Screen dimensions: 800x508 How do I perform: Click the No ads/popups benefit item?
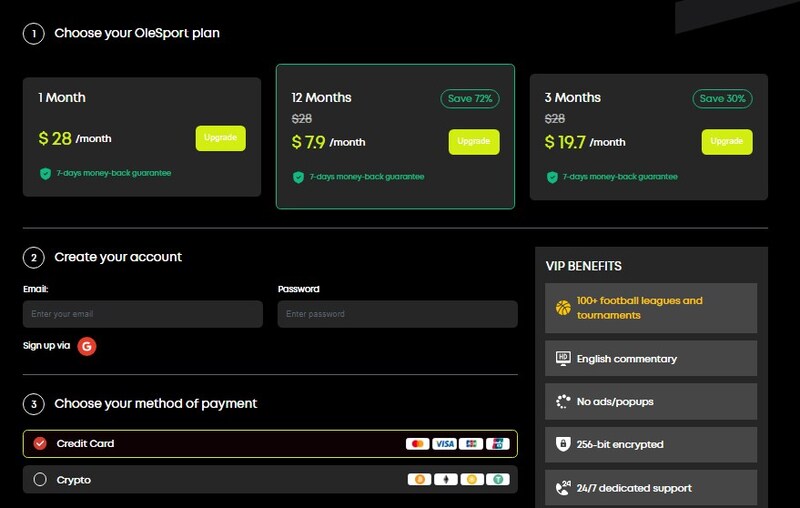[651, 402]
